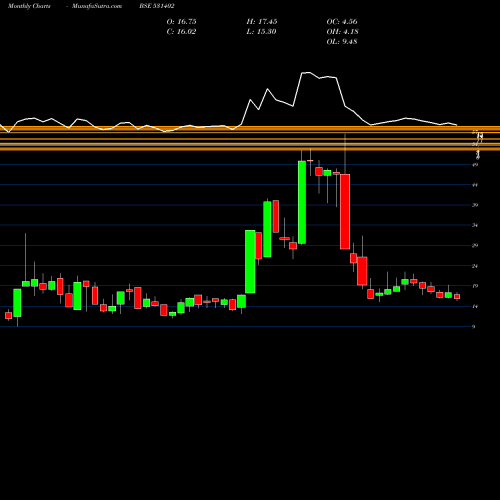
Task: Click the high value 'H: 17.45'
Action: [x=262, y=22]
